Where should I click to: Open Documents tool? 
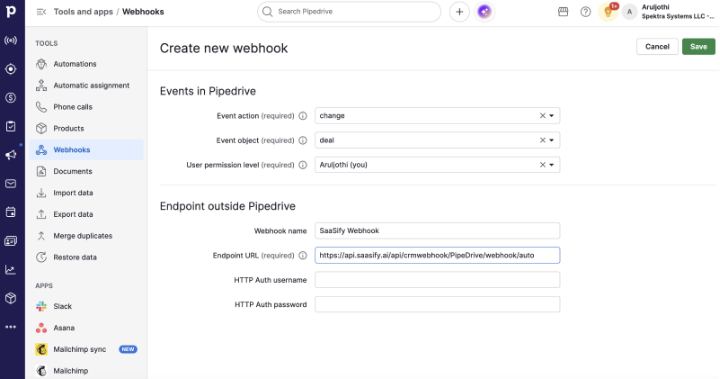[86, 171]
